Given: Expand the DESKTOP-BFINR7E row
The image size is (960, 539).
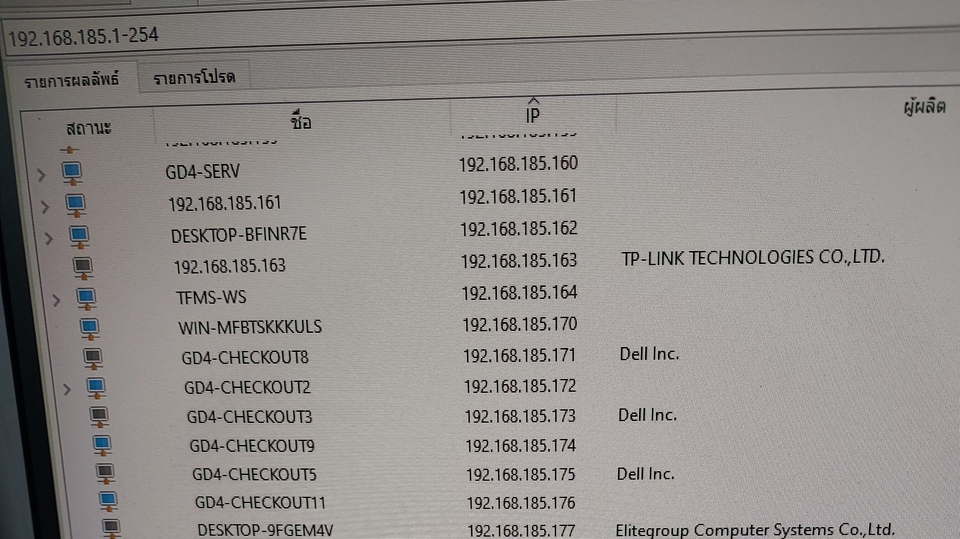Looking at the screenshot, I should pos(48,239).
